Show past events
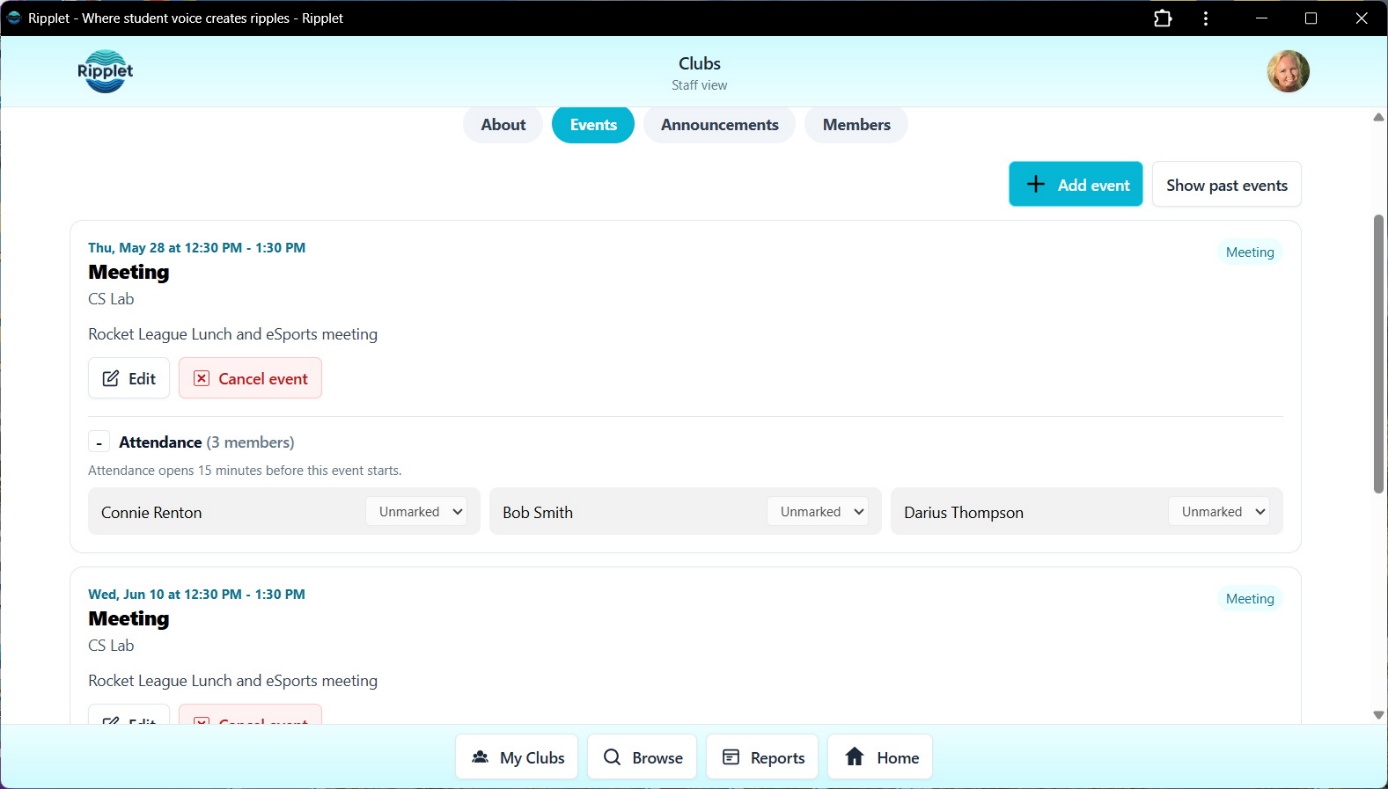Viewport: 1388px width, 789px height. tap(1227, 184)
